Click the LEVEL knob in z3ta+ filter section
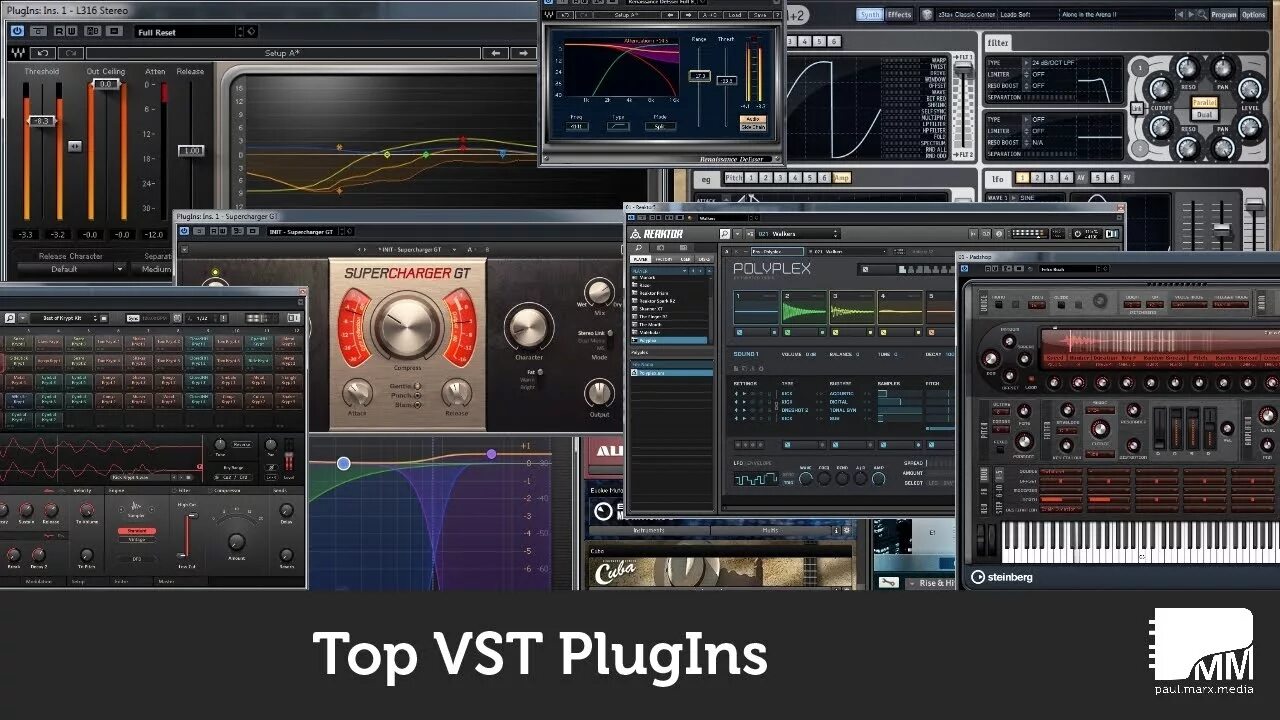The image size is (1280, 720). 1250,88
